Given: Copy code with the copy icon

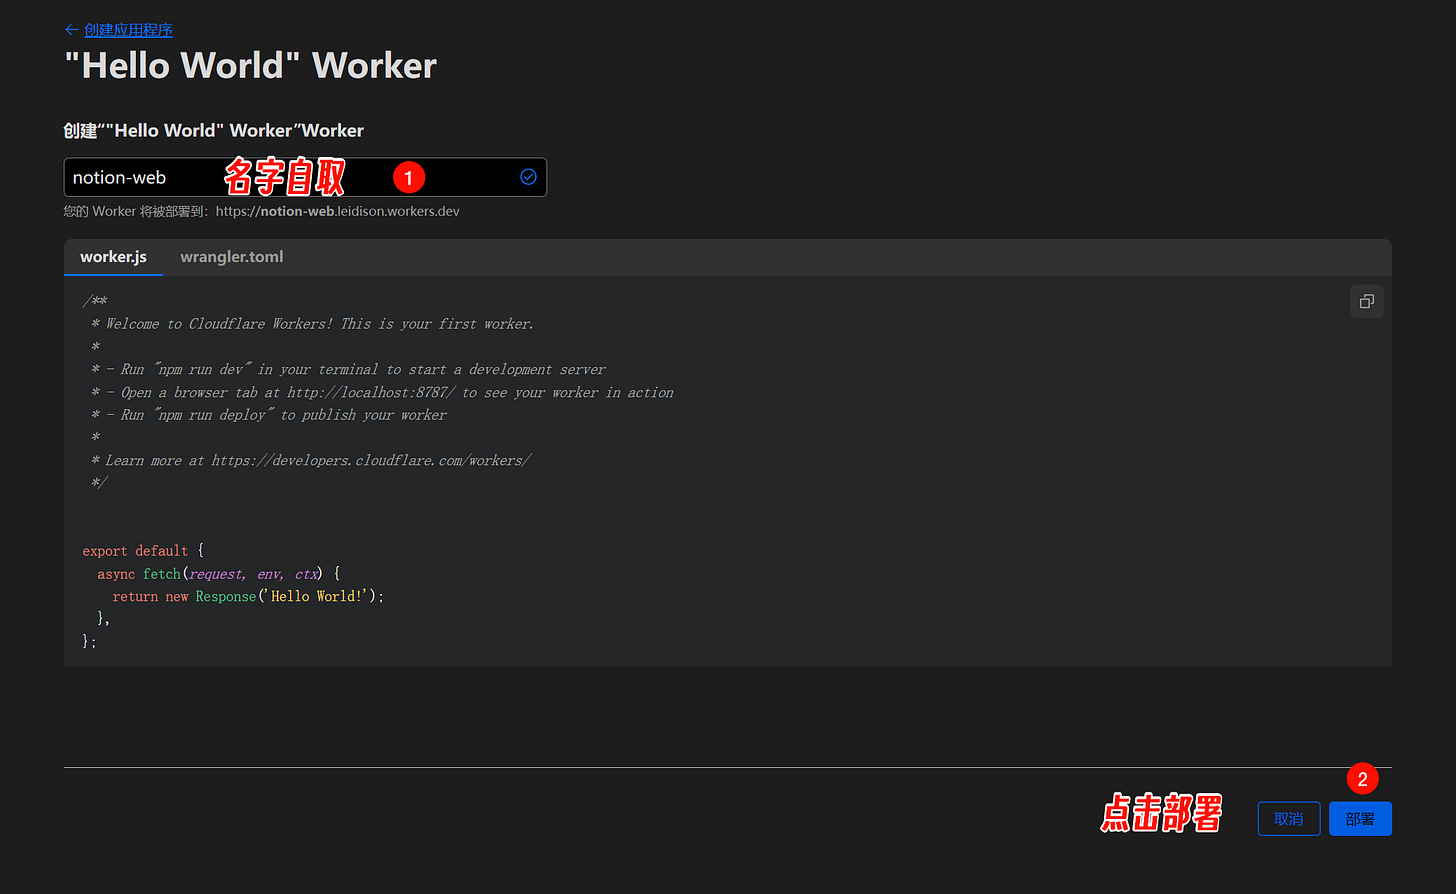Looking at the screenshot, I should point(1366,301).
